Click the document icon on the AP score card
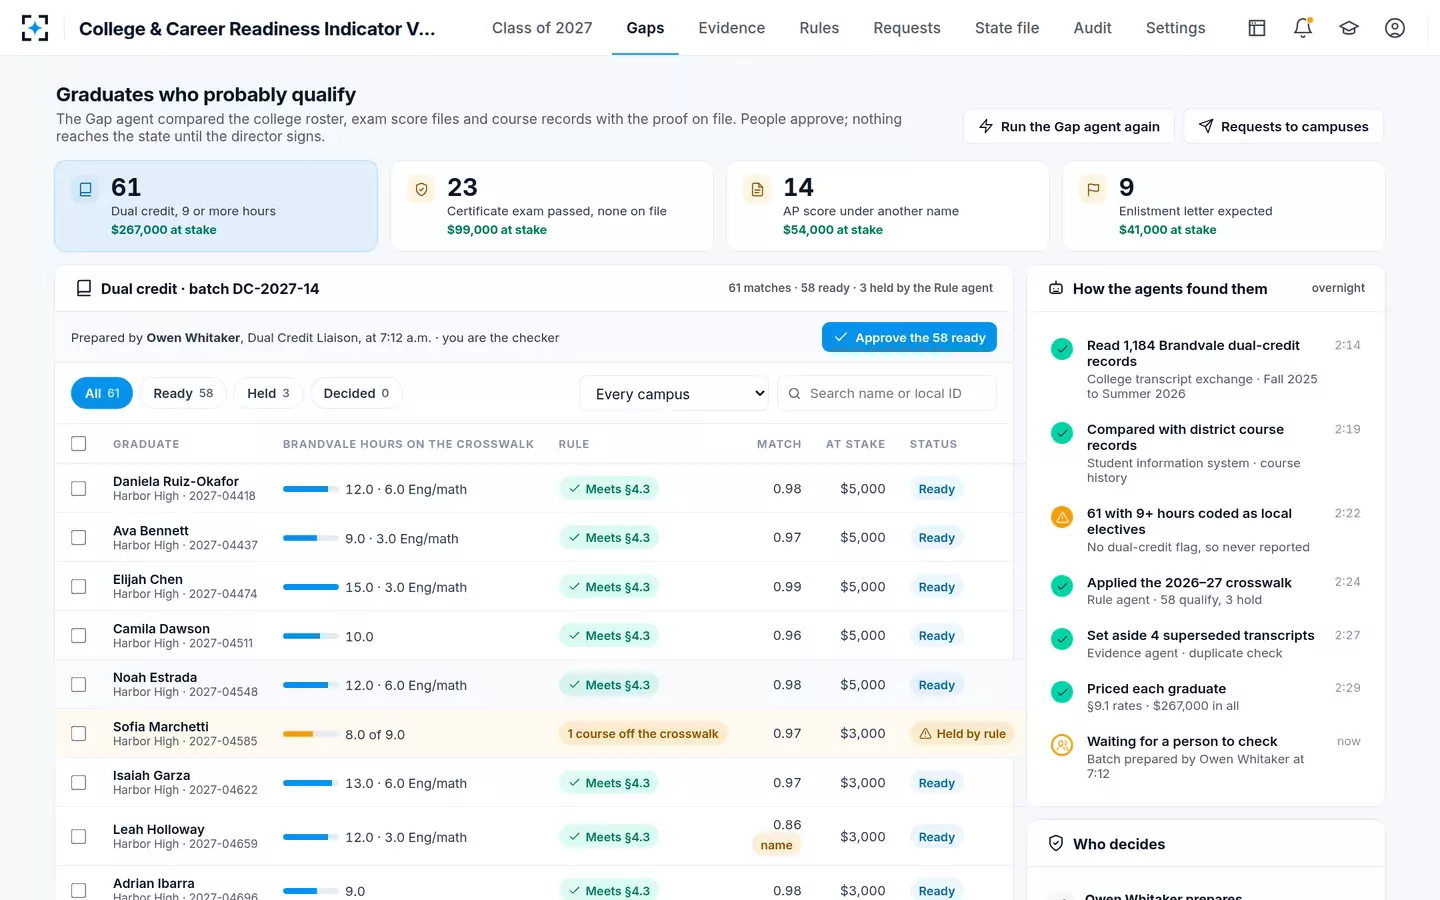1440x900 pixels. (758, 188)
